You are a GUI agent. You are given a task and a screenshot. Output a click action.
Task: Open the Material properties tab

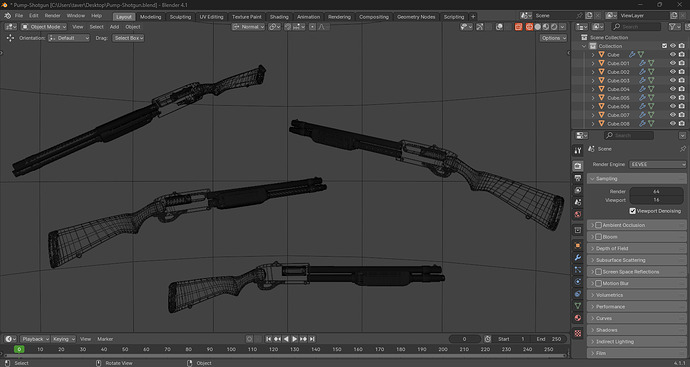[x=578, y=318]
